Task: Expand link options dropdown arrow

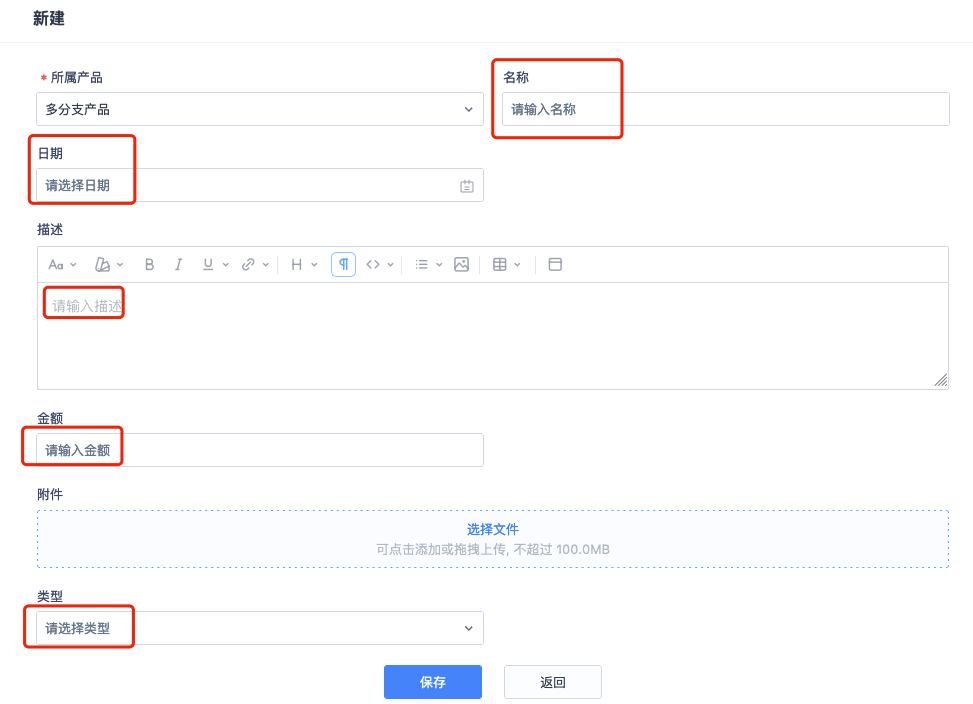Action: pyautogui.click(x=266, y=265)
